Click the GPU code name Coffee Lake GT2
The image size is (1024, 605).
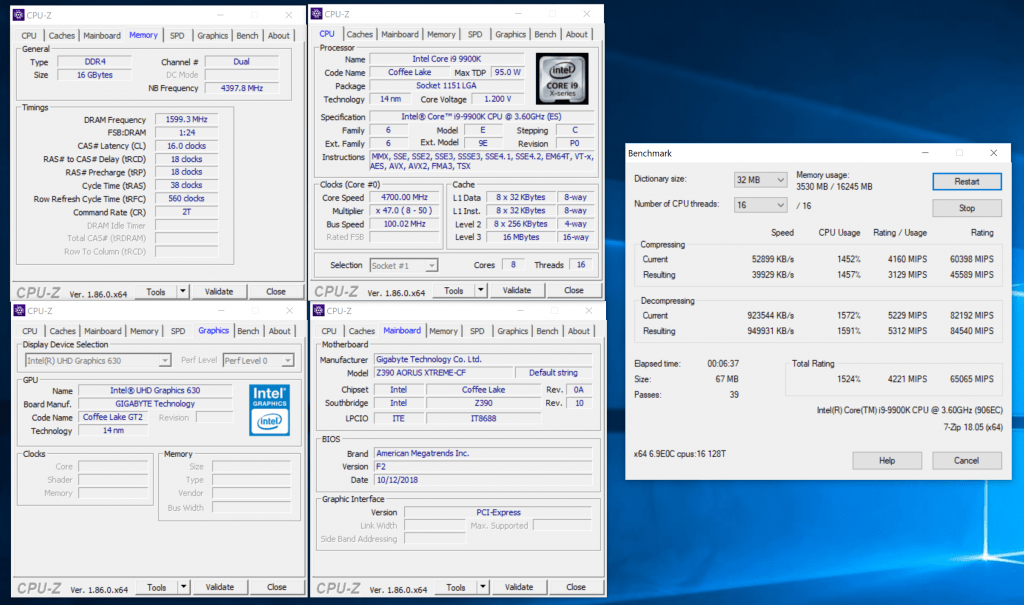point(113,417)
